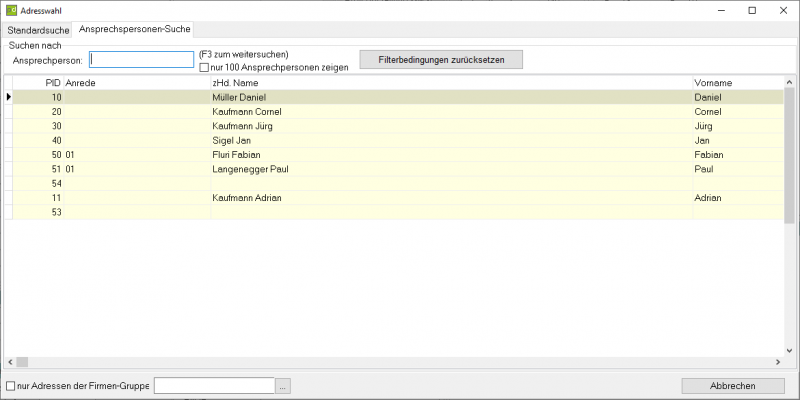The image size is (800, 400).
Task: Click the current row indicator arrow
Action: (8, 97)
